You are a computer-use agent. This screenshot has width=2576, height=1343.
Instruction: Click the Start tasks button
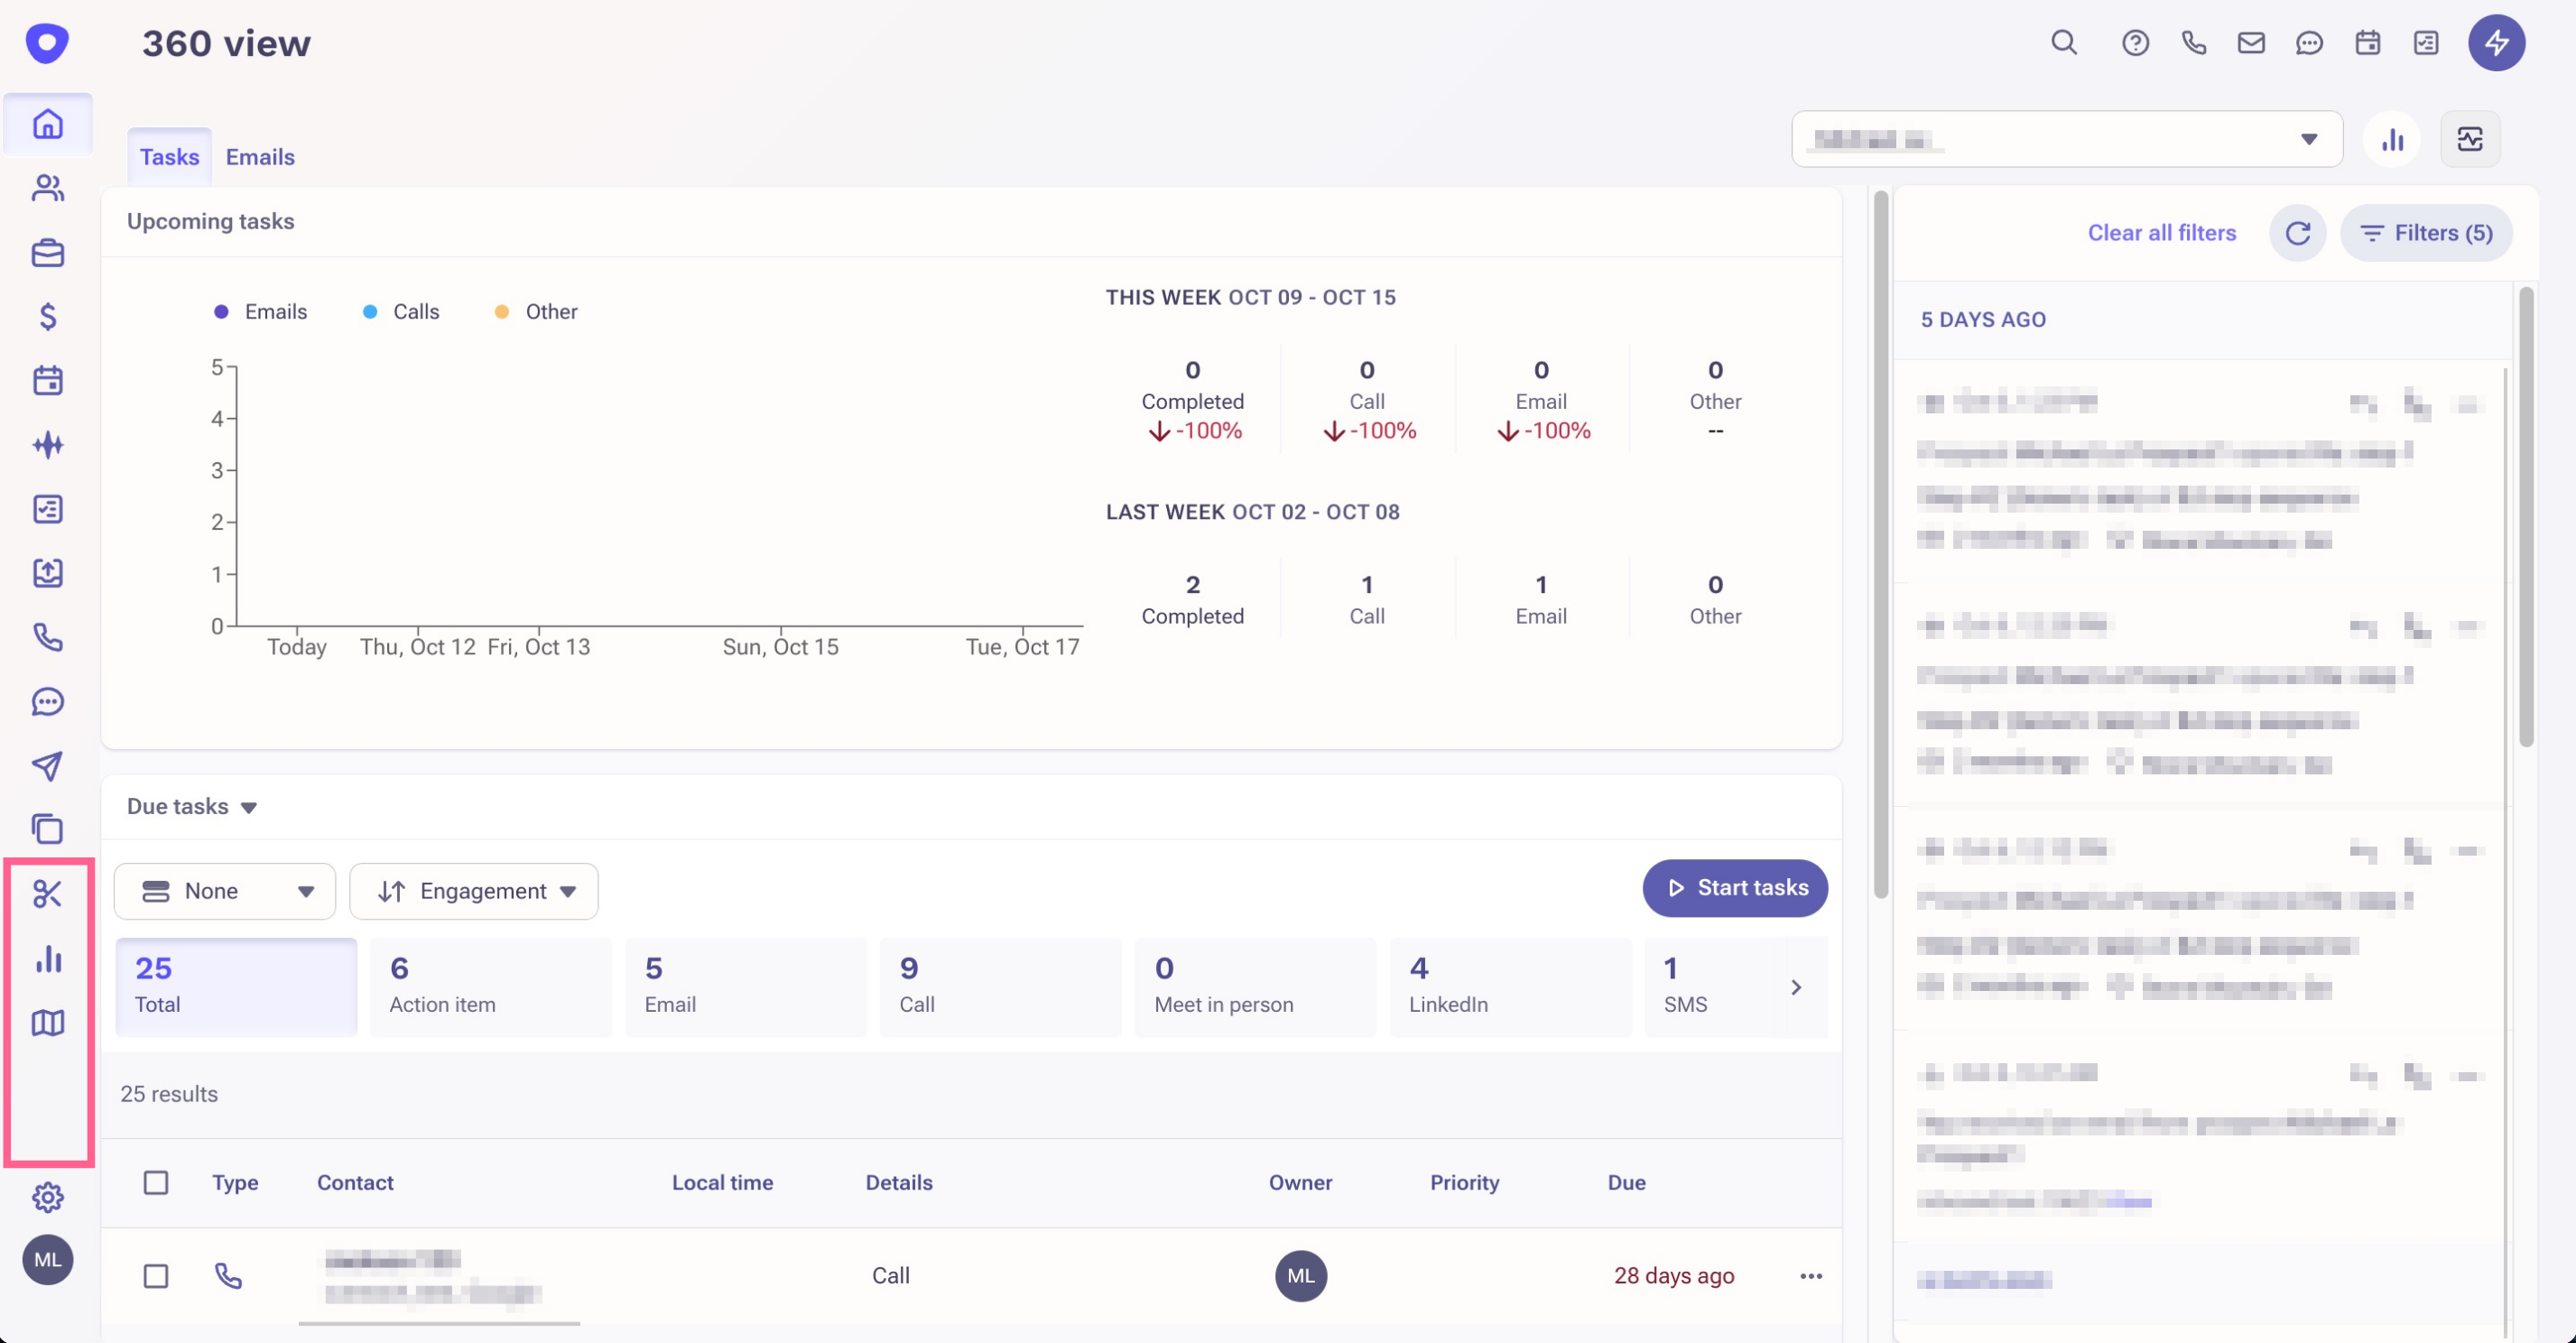pos(1734,888)
